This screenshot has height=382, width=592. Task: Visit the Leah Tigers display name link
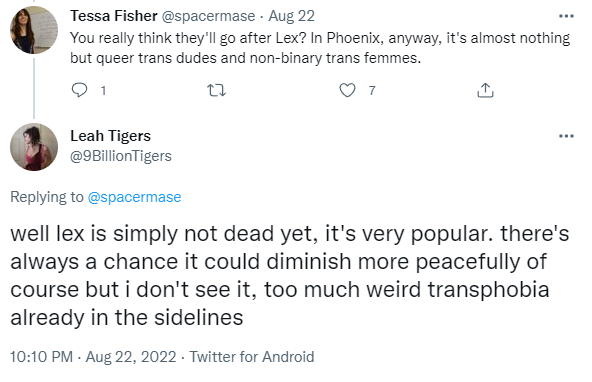click(x=111, y=136)
